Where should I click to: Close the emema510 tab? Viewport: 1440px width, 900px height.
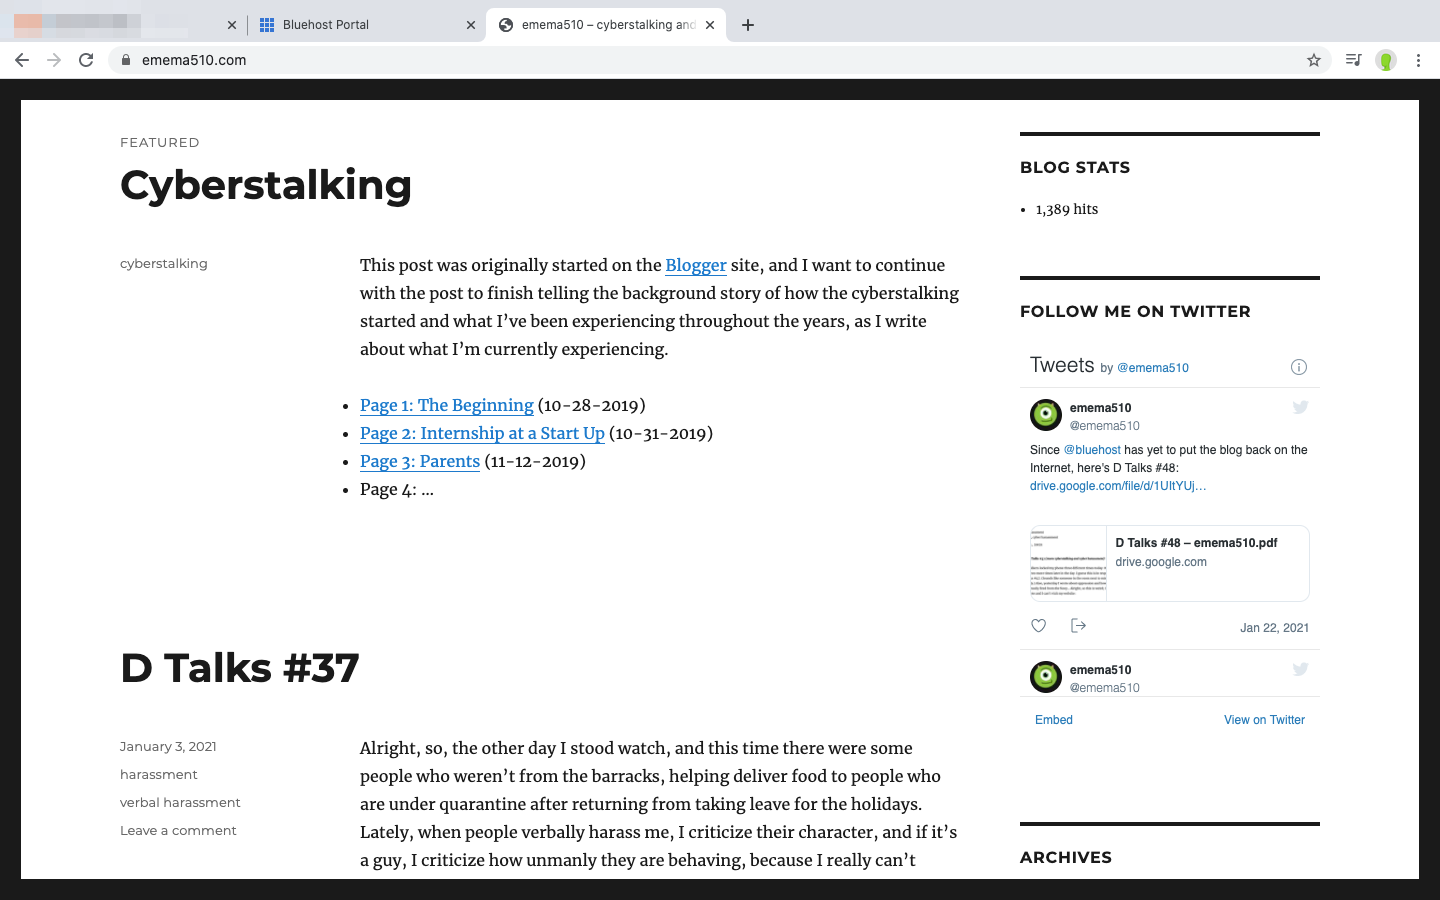710,25
